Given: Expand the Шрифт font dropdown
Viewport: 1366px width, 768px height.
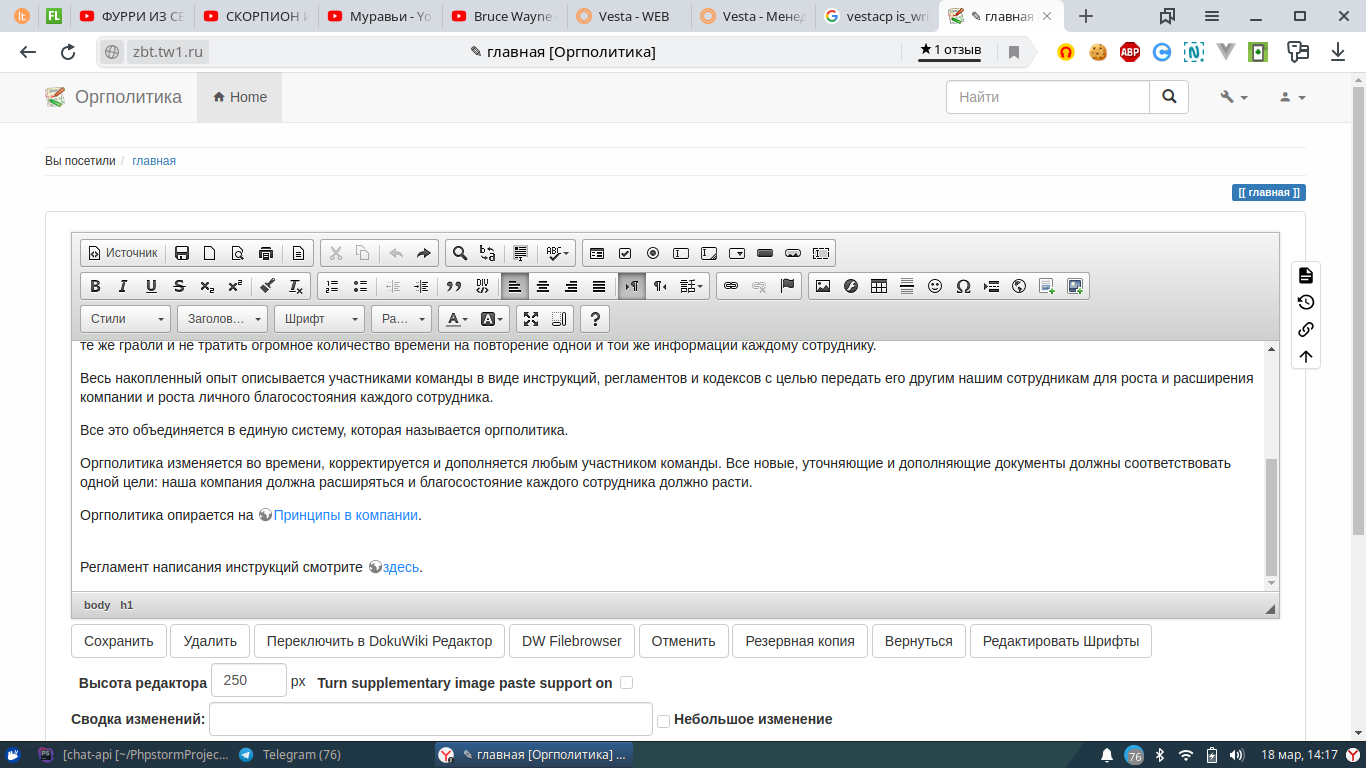Looking at the screenshot, I should coord(319,319).
